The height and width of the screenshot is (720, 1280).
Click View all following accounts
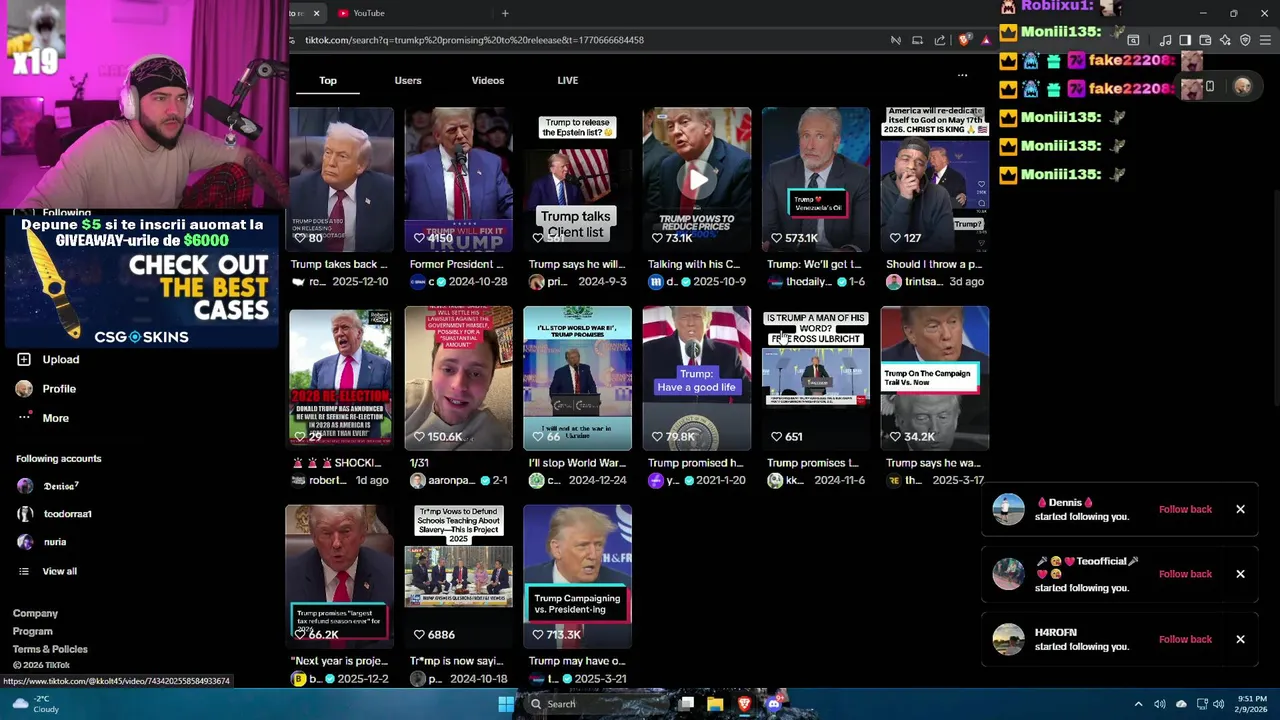pos(59,571)
